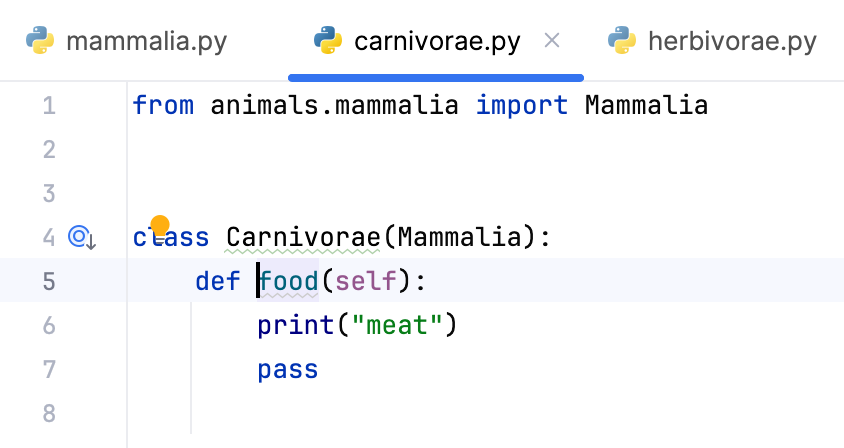This screenshot has width=844, height=448.
Task: Click the Carnivorae class name
Action: pyautogui.click(x=304, y=237)
